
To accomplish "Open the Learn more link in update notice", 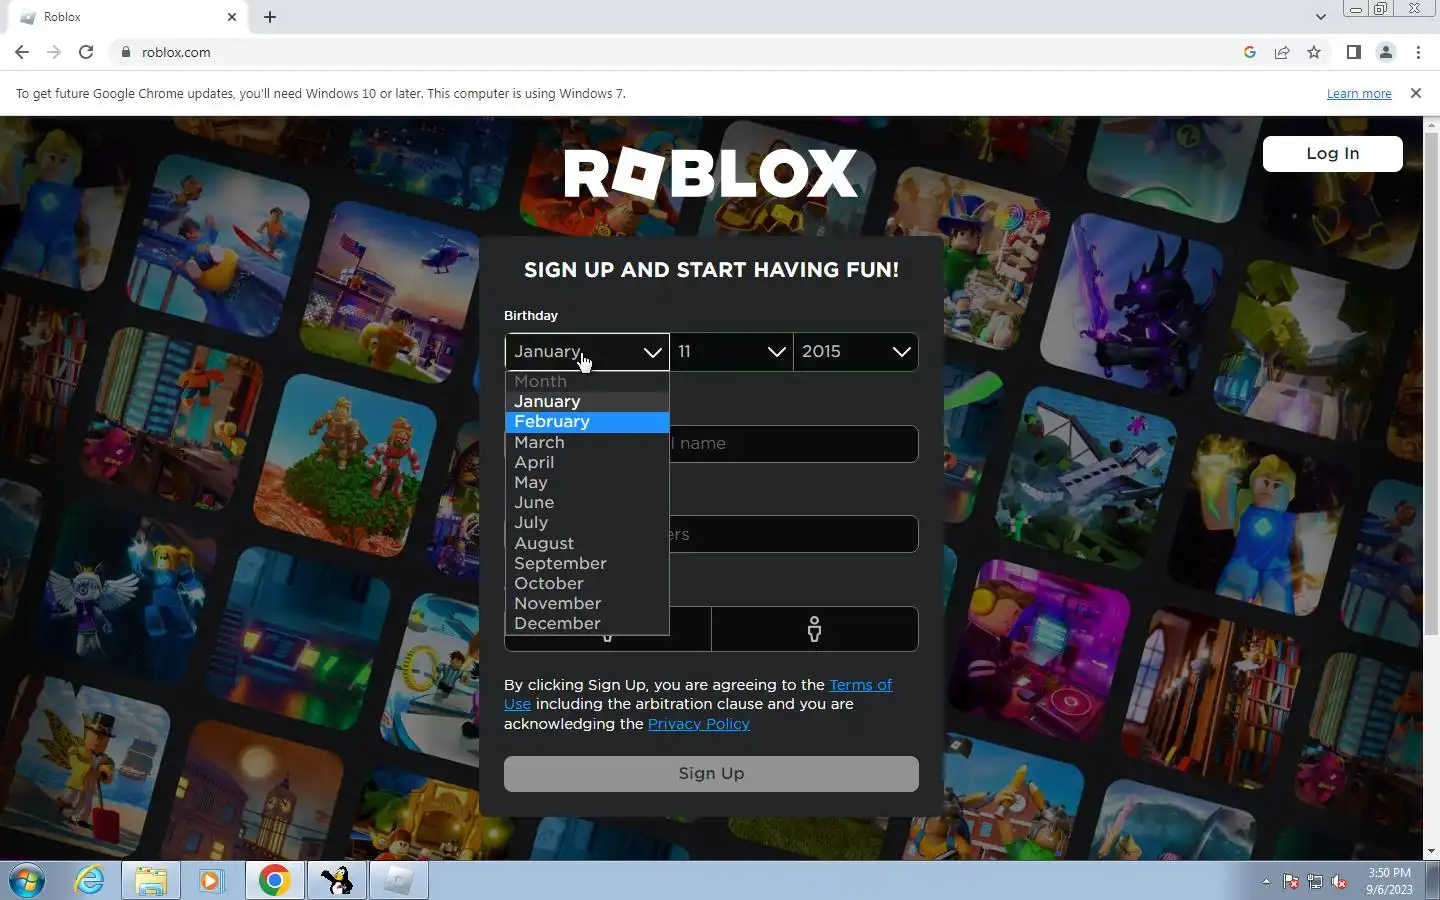I will tap(1359, 93).
